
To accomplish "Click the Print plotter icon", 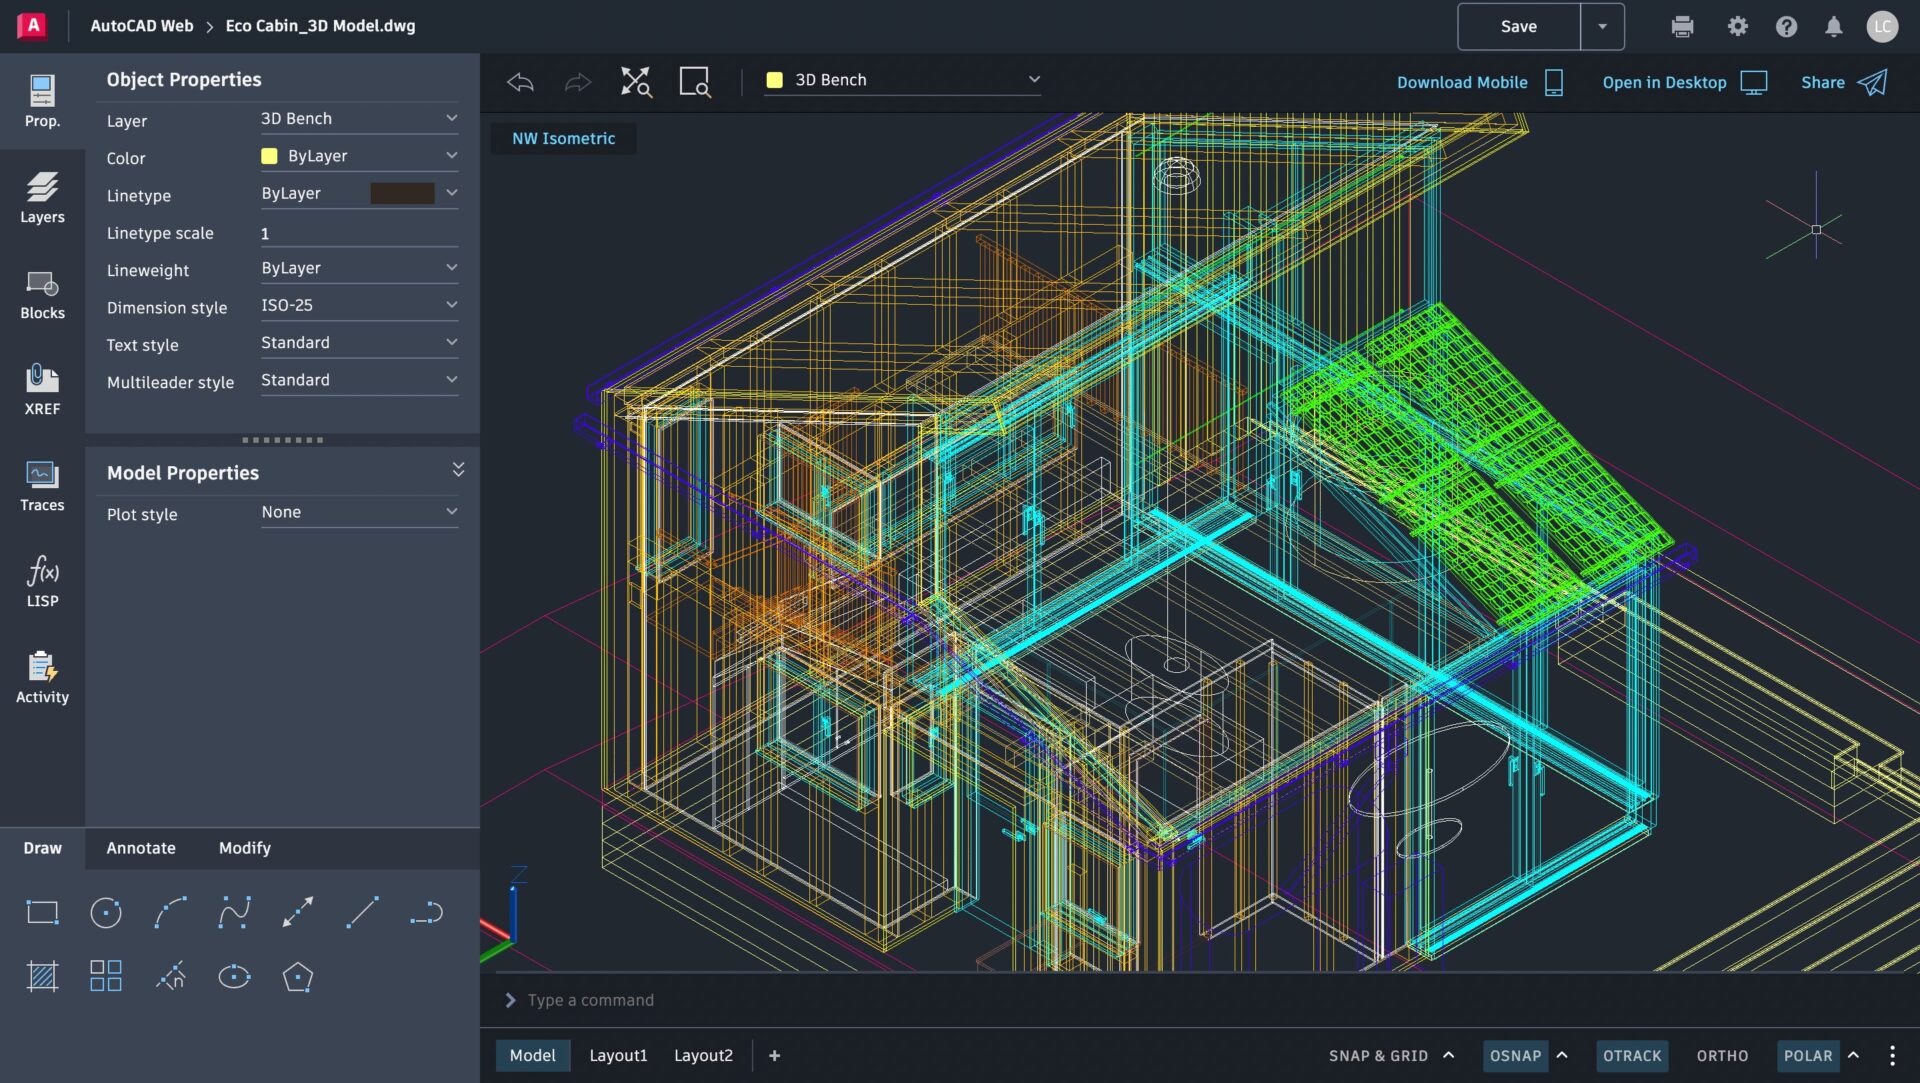I will coord(1682,27).
